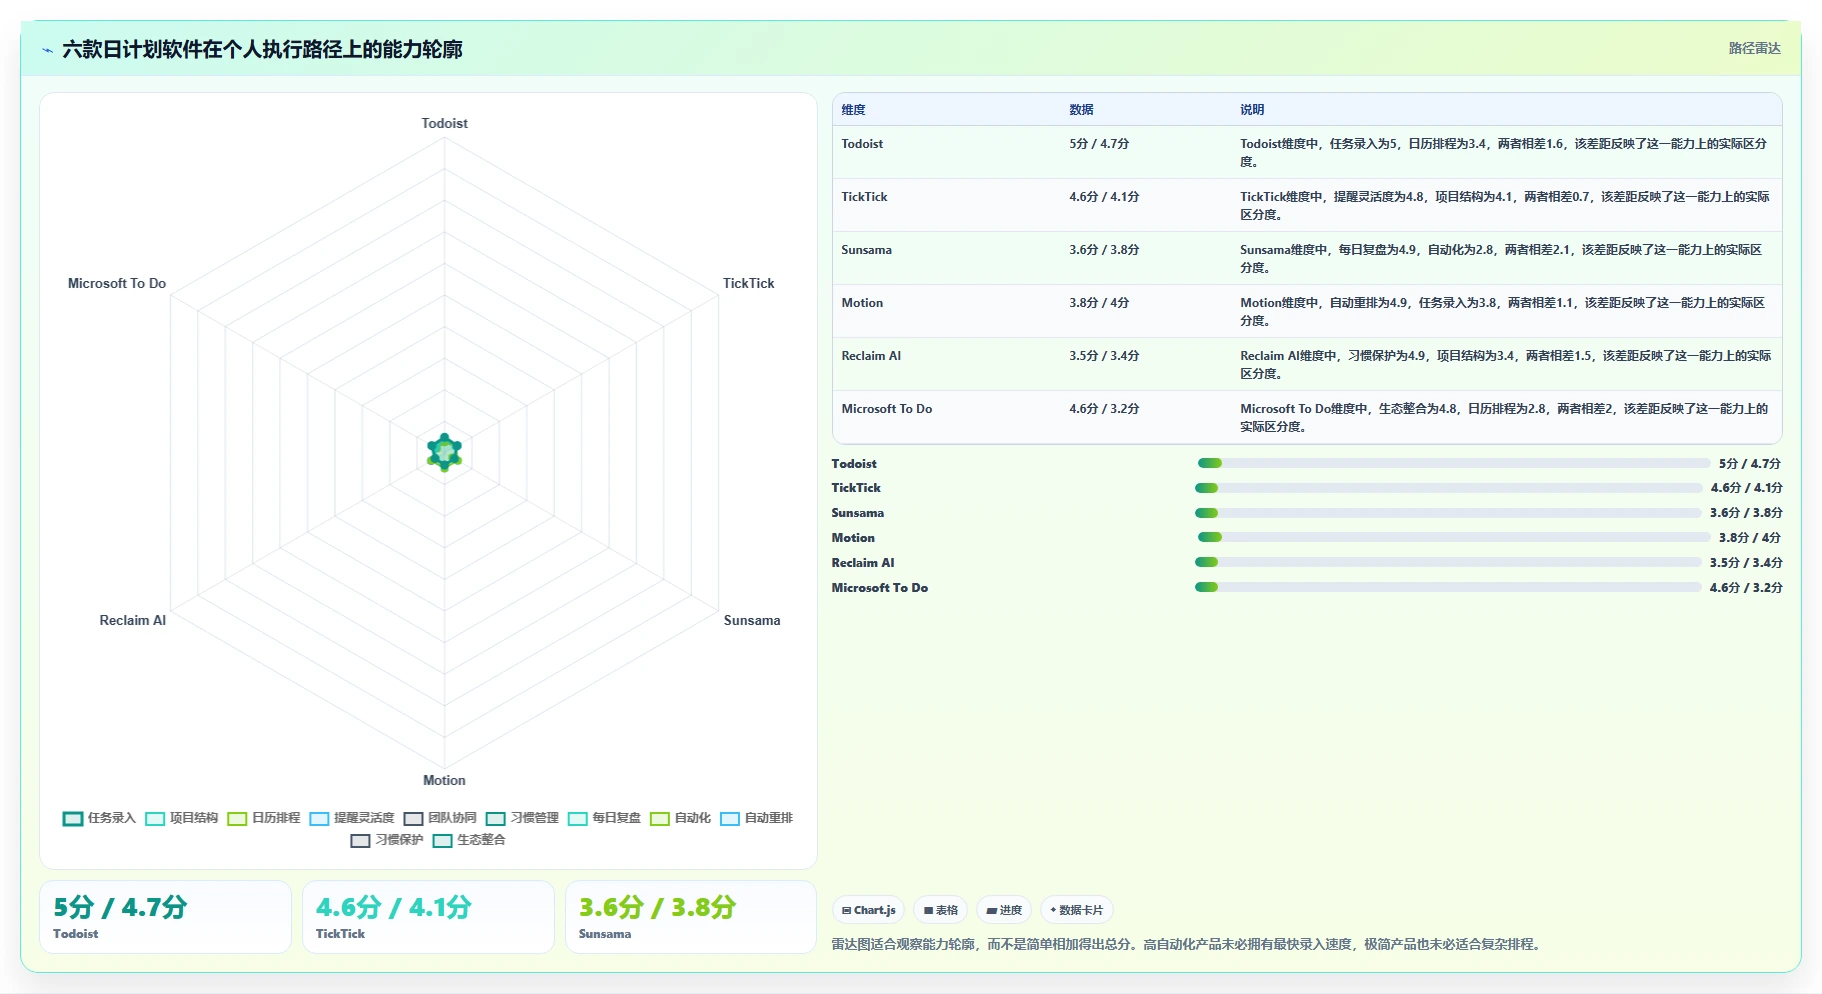This screenshot has width=1822, height=994.
Task: Click the TickTick axis label on radar
Action: pos(749,283)
